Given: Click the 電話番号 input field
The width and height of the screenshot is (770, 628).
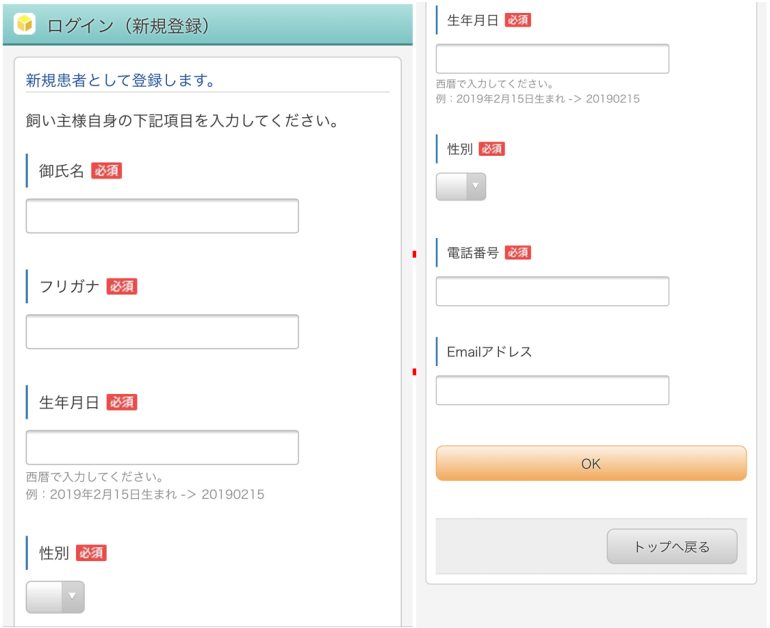Looking at the screenshot, I should tap(552, 291).
